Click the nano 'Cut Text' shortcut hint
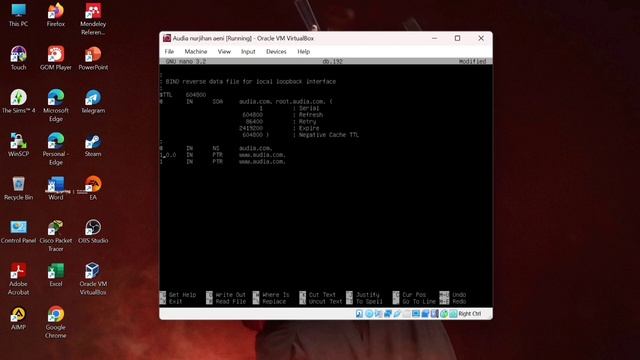The height and width of the screenshot is (360, 640). [318, 294]
